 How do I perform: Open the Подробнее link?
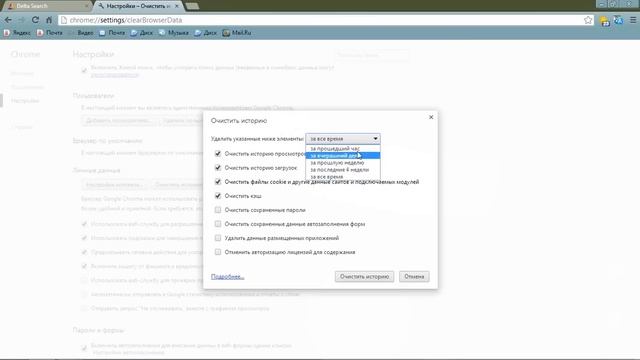[227, 276]
